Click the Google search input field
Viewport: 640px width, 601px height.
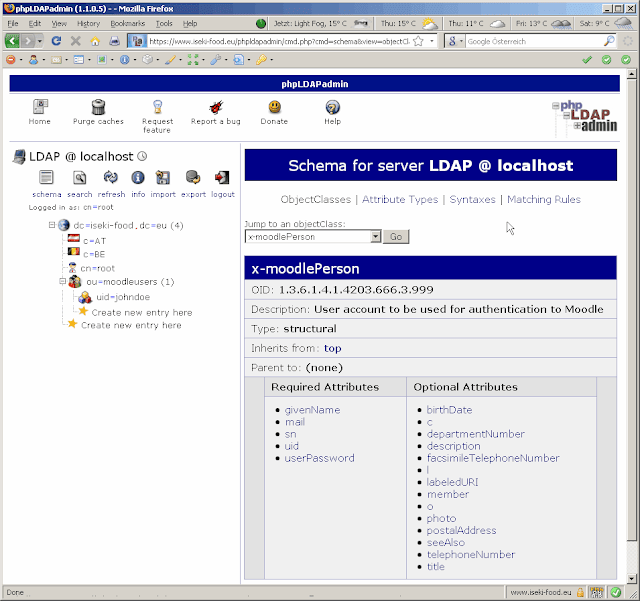534,41
